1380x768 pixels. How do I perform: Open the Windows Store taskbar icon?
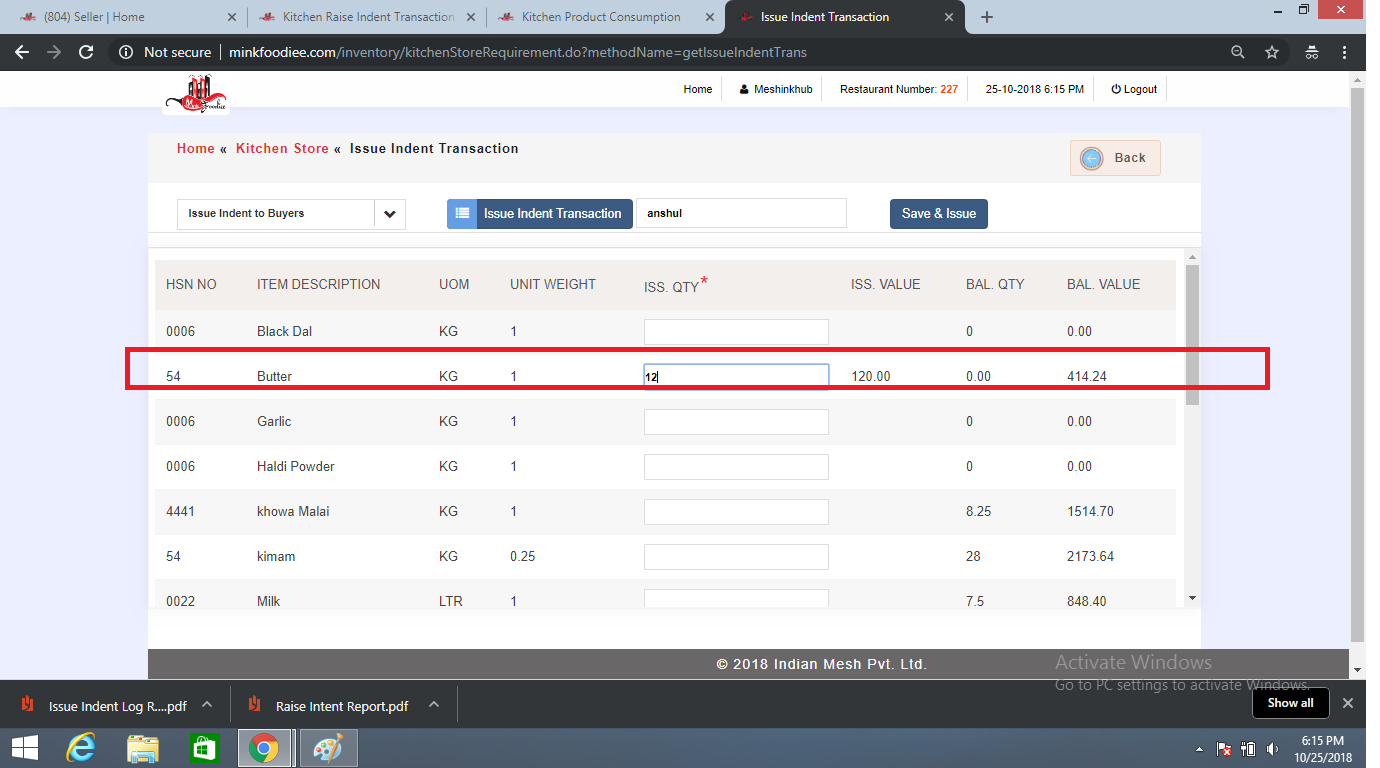(x=204, y=748)
